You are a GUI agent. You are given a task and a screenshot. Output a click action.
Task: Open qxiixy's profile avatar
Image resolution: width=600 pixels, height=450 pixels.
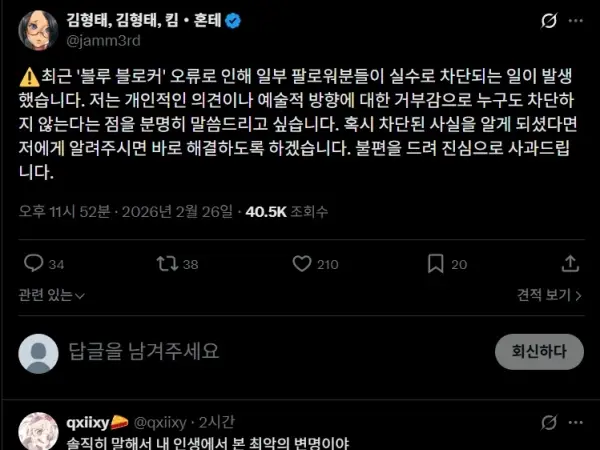coord(38,431)
